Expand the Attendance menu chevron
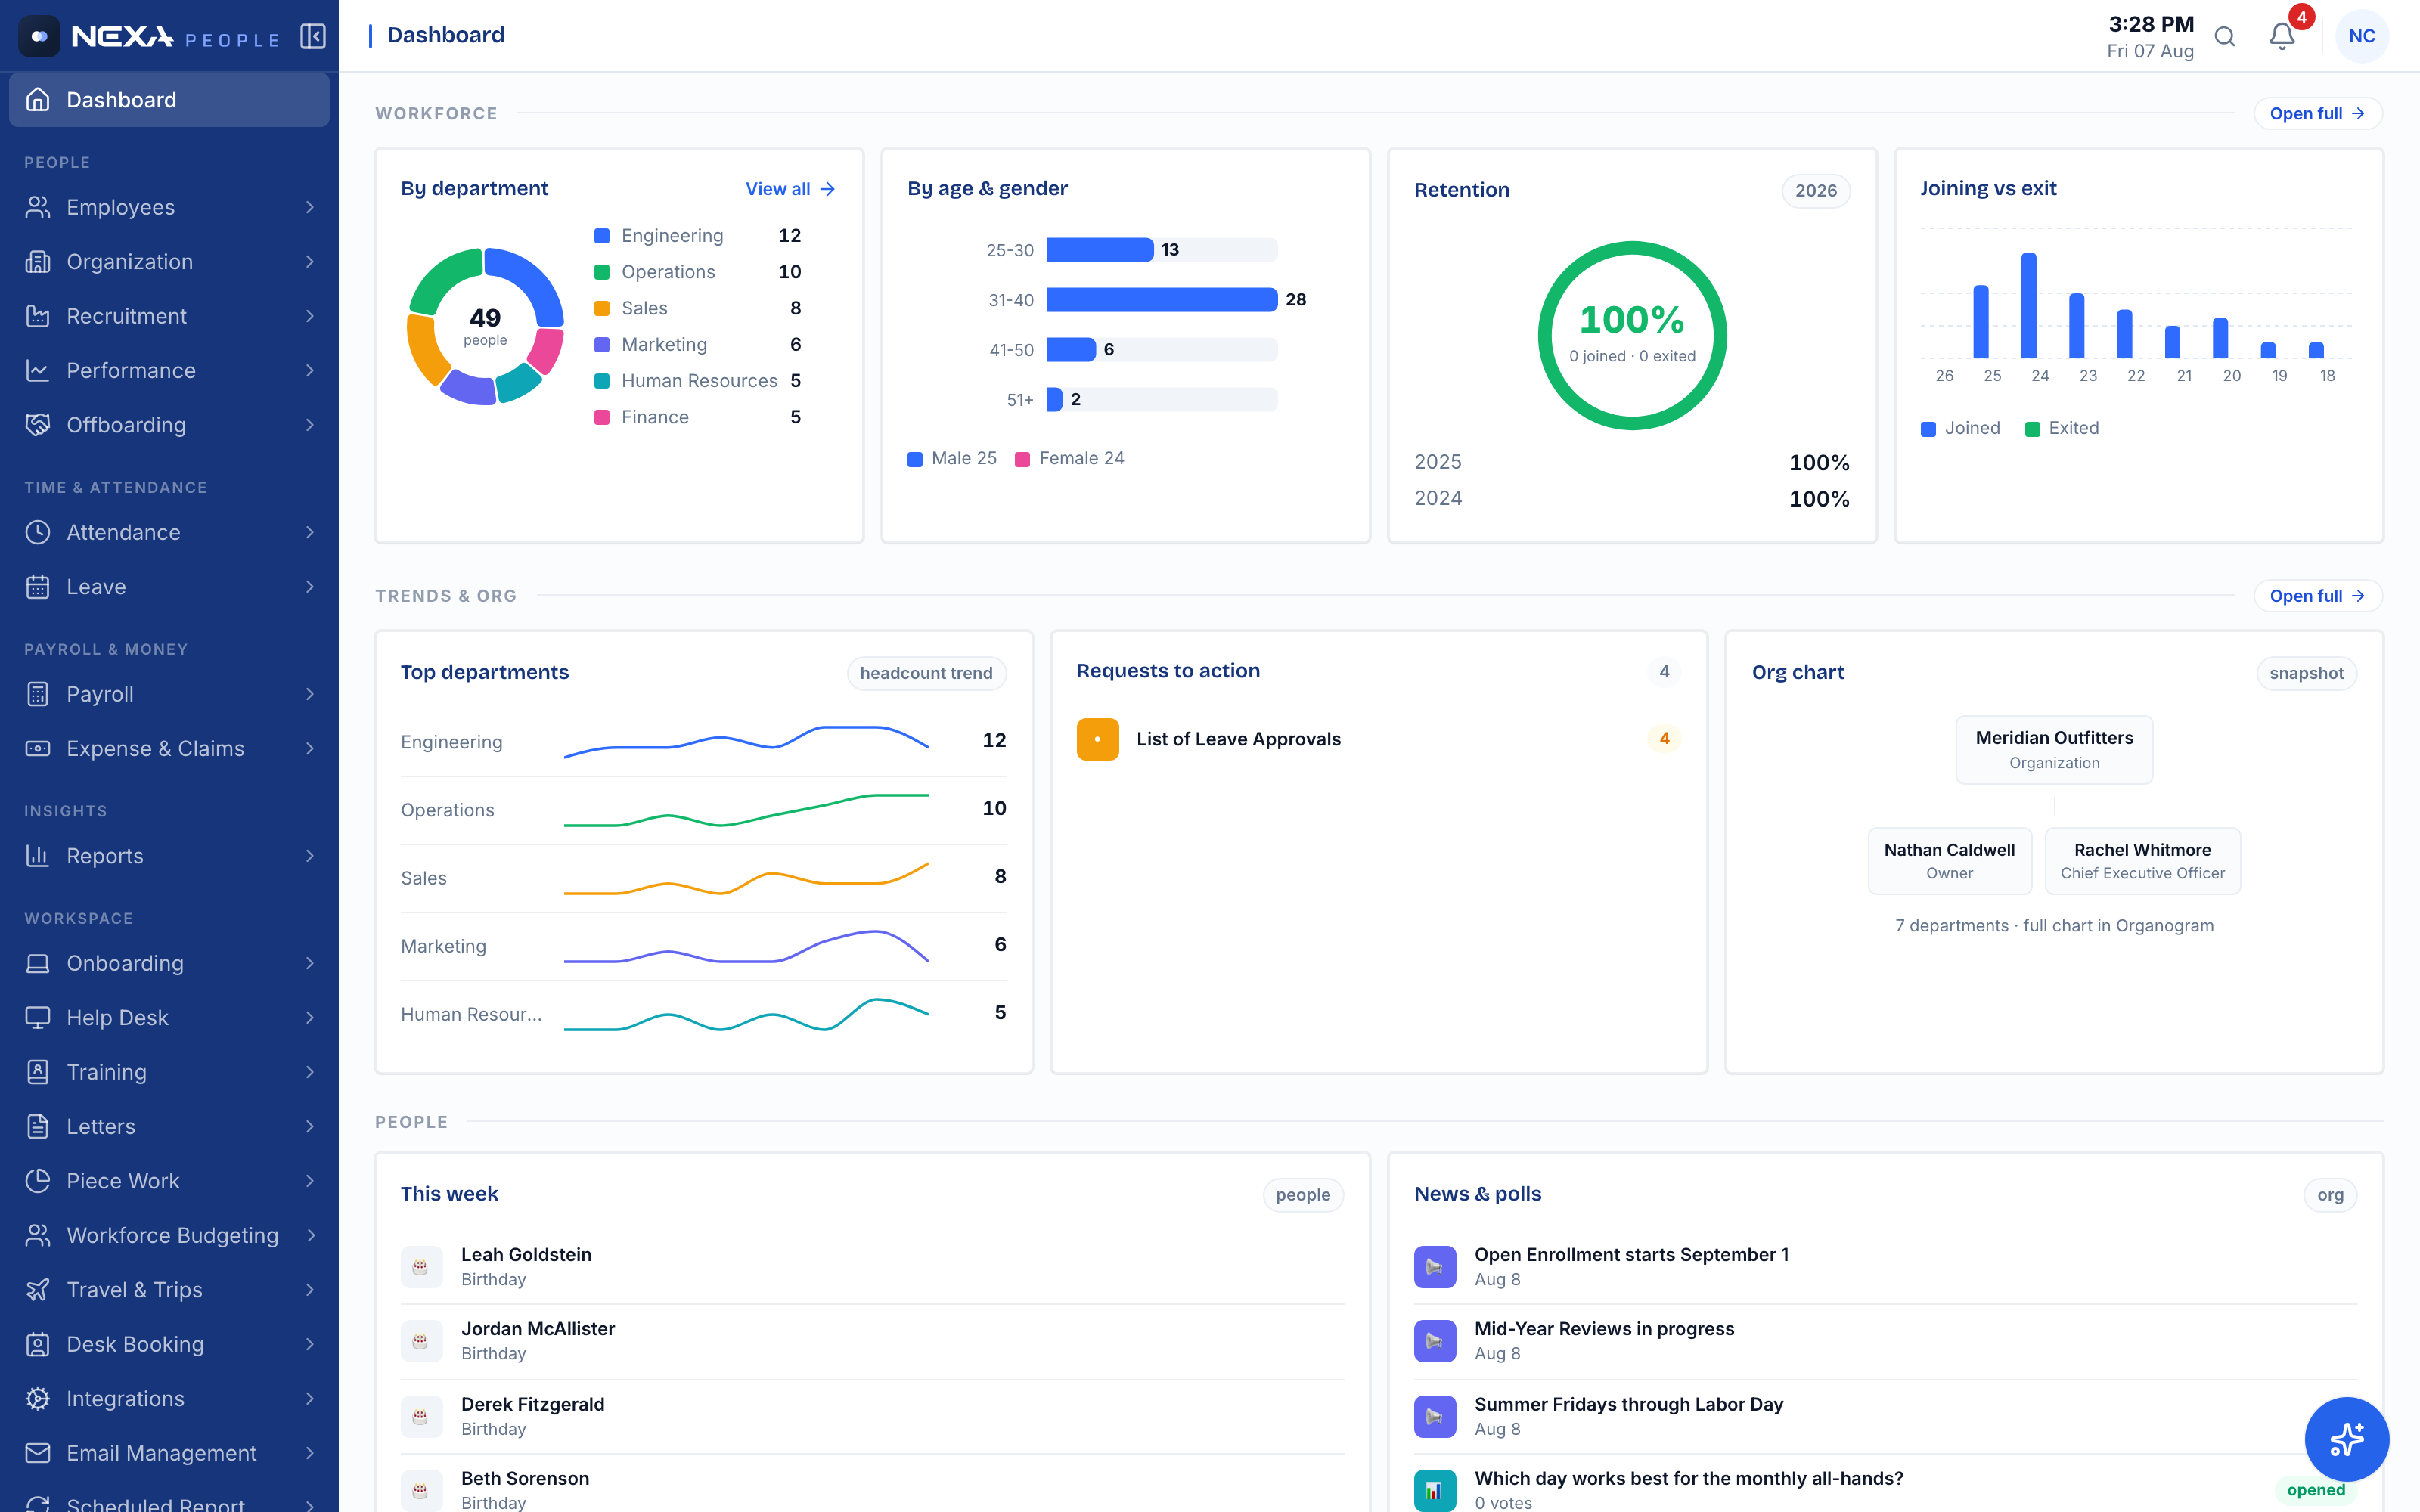This screenshot has height=1512, width=2420. (310, 532)
